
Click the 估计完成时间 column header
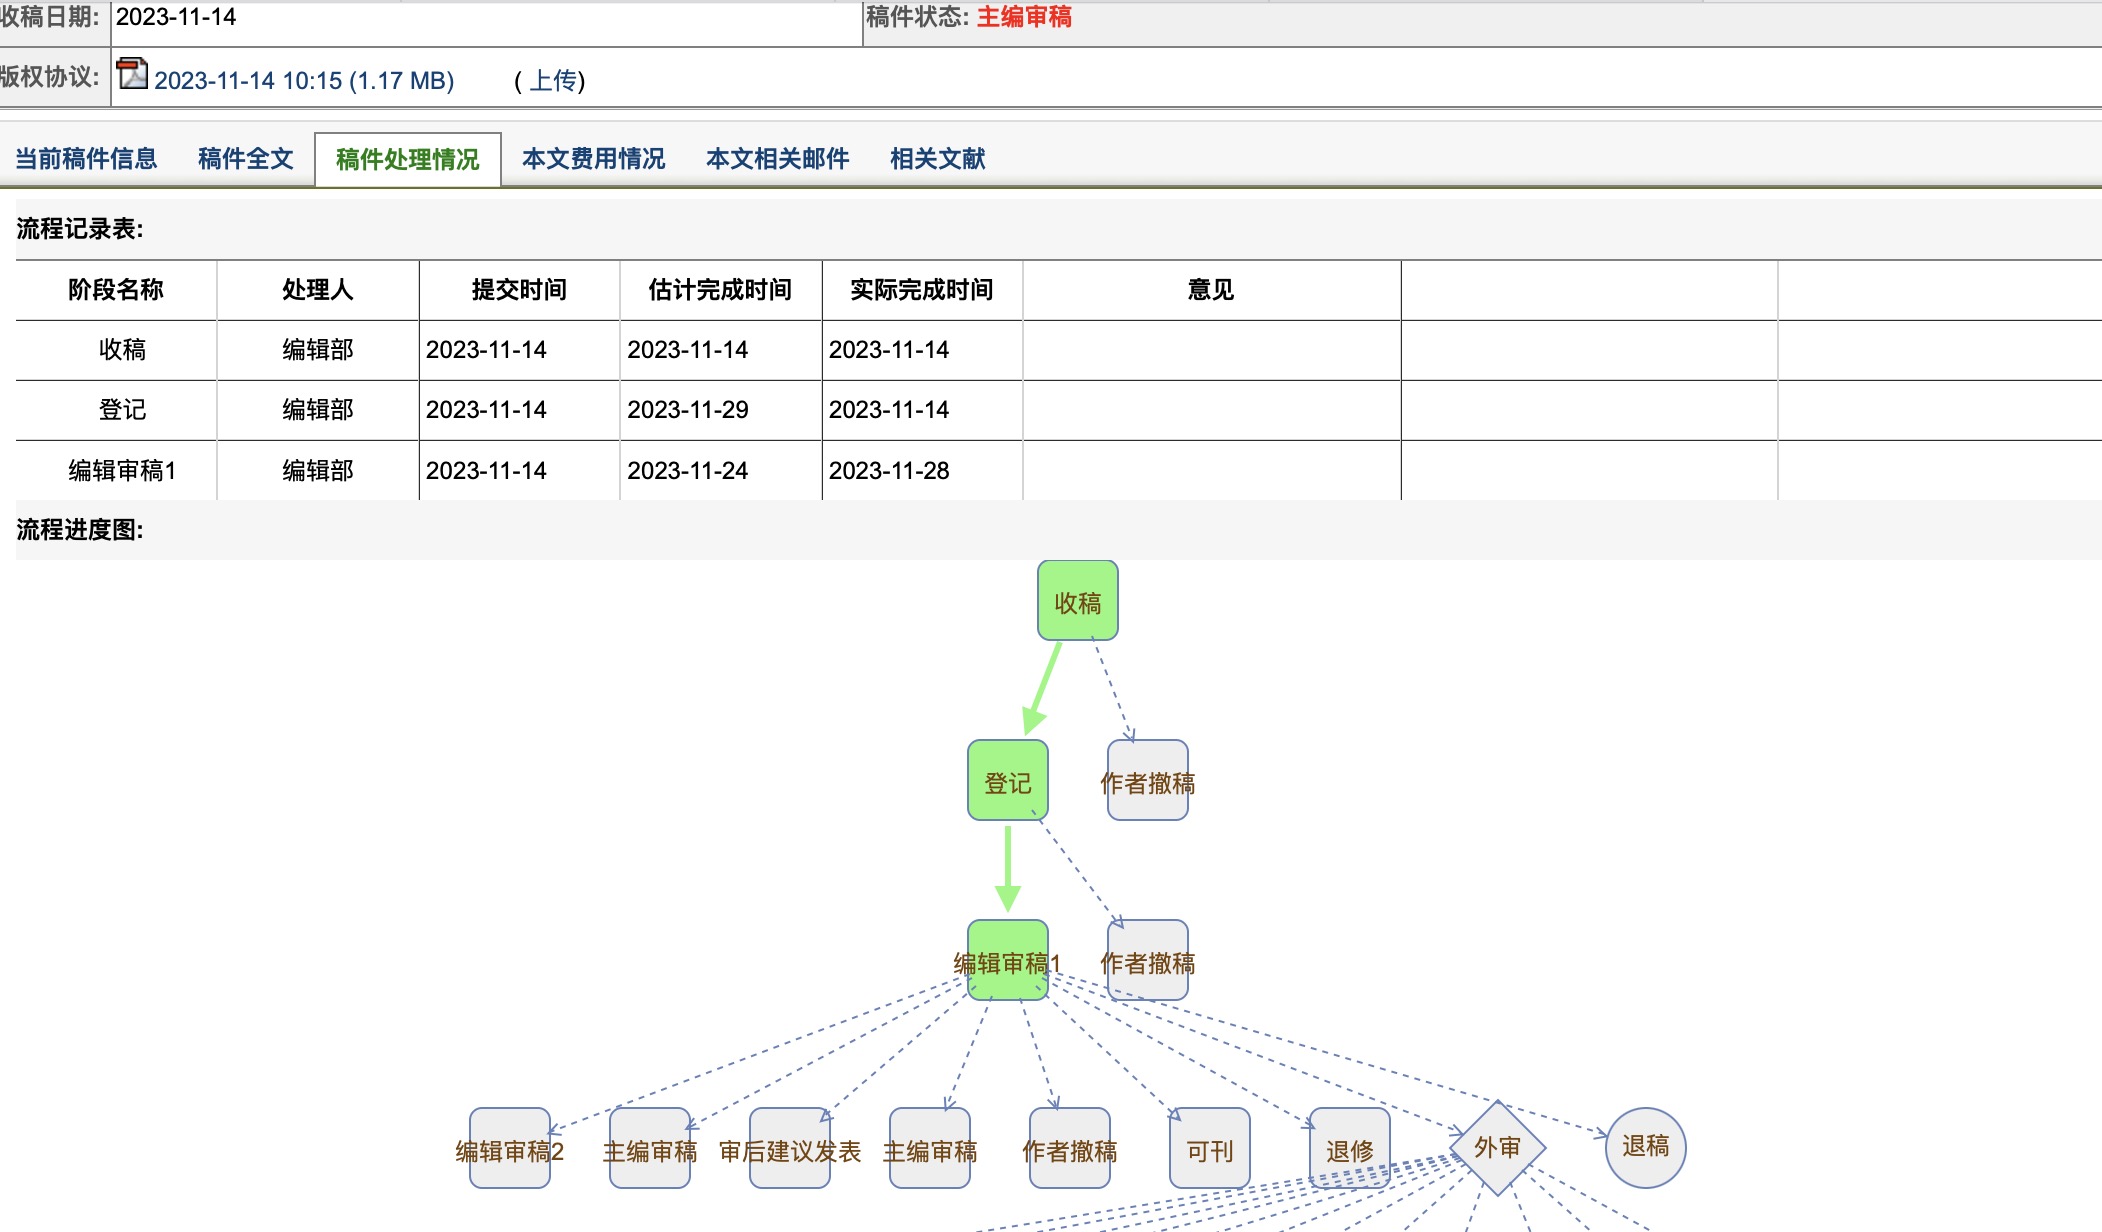720,290
